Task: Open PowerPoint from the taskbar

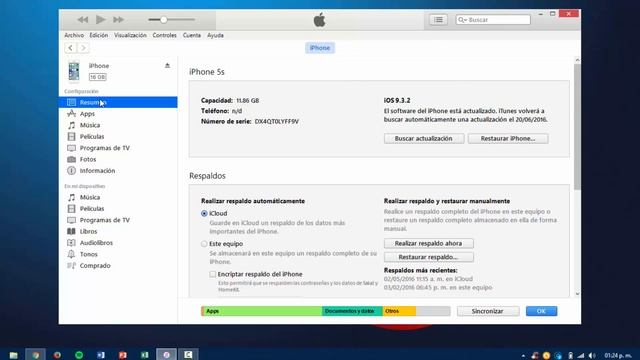Action: click(123, 355)
